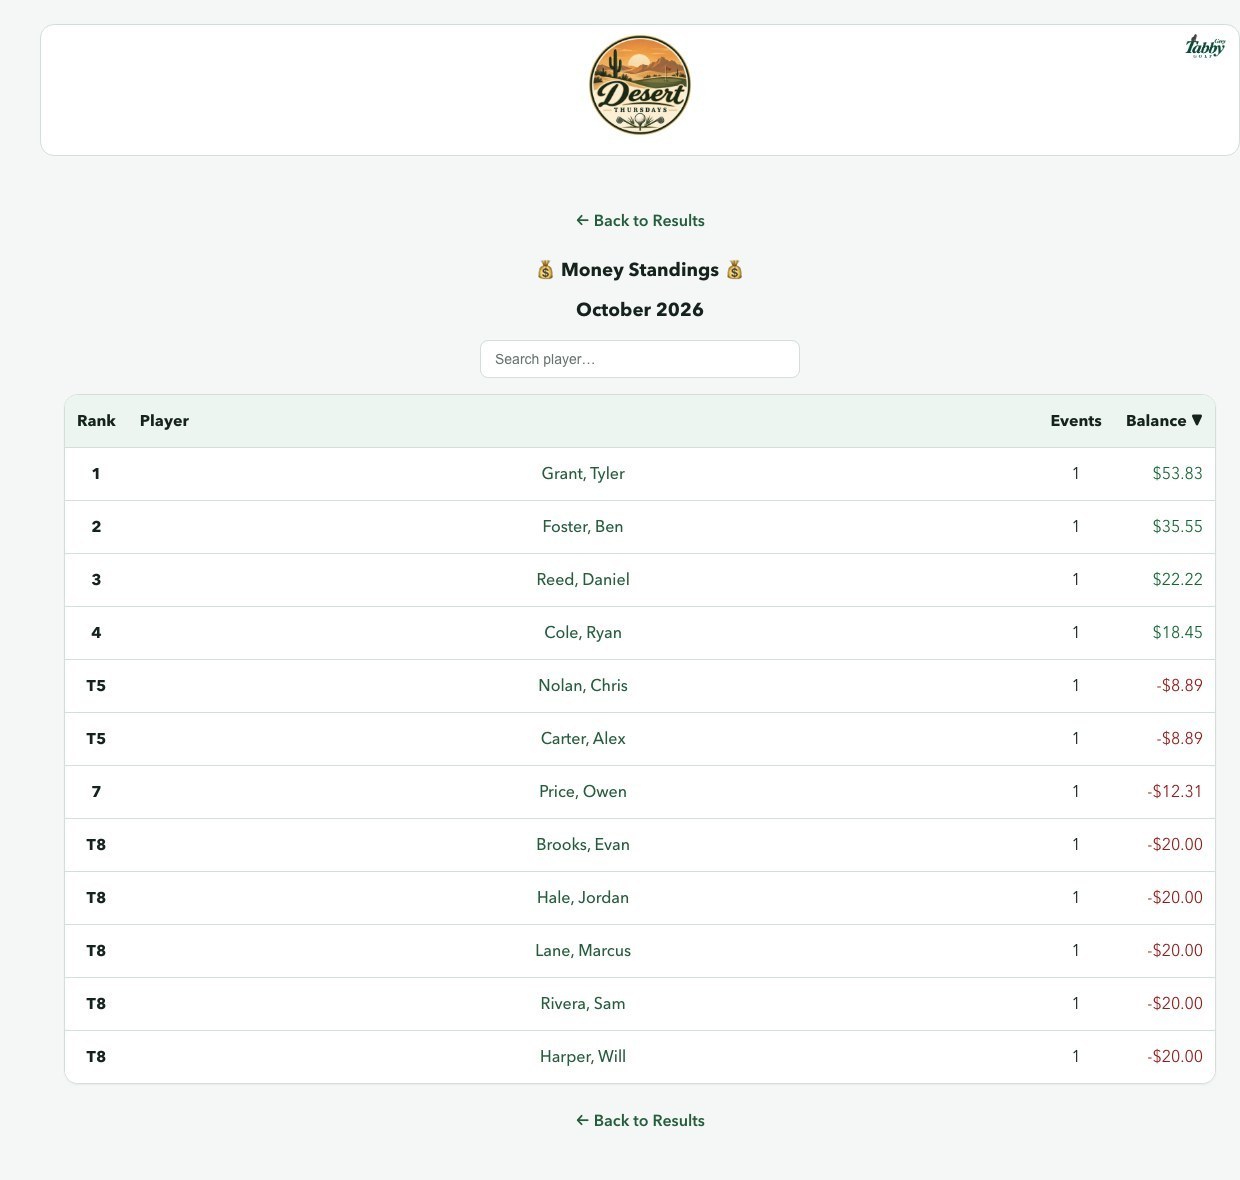Image resolution: width=1240 pixels, height=1180 pixels.
Task: Open player Hale, Jordan
Action: pos(583,898)
